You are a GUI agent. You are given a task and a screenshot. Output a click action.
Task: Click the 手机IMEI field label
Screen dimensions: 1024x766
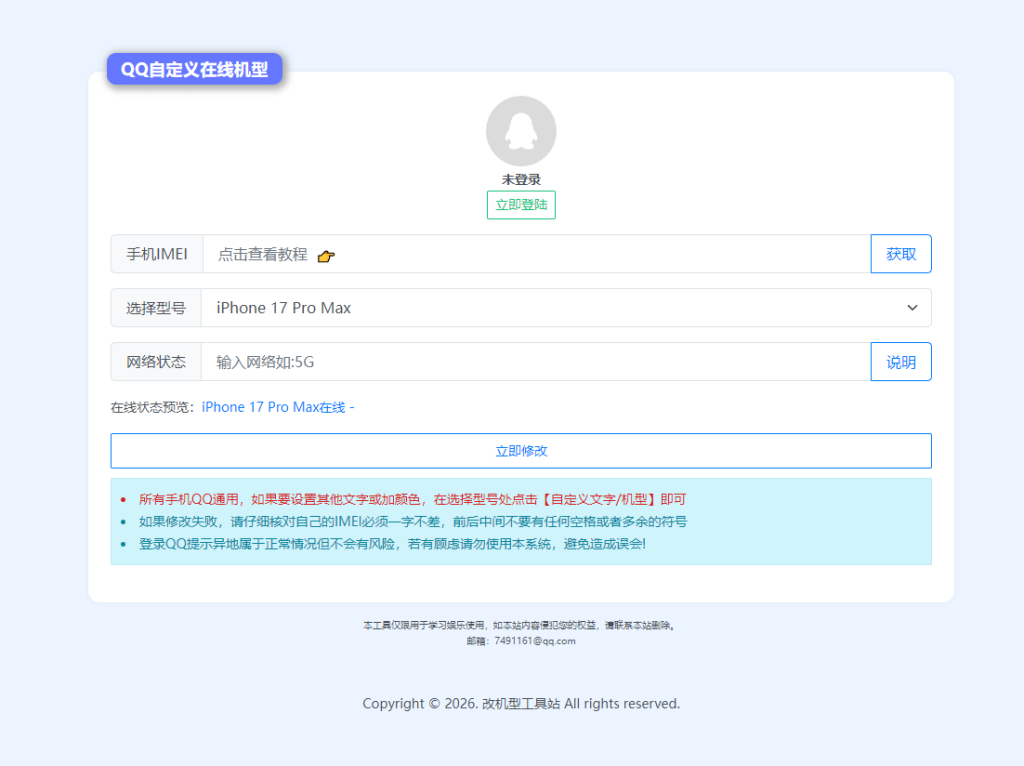pyautogui.click(x=157, y=254)
